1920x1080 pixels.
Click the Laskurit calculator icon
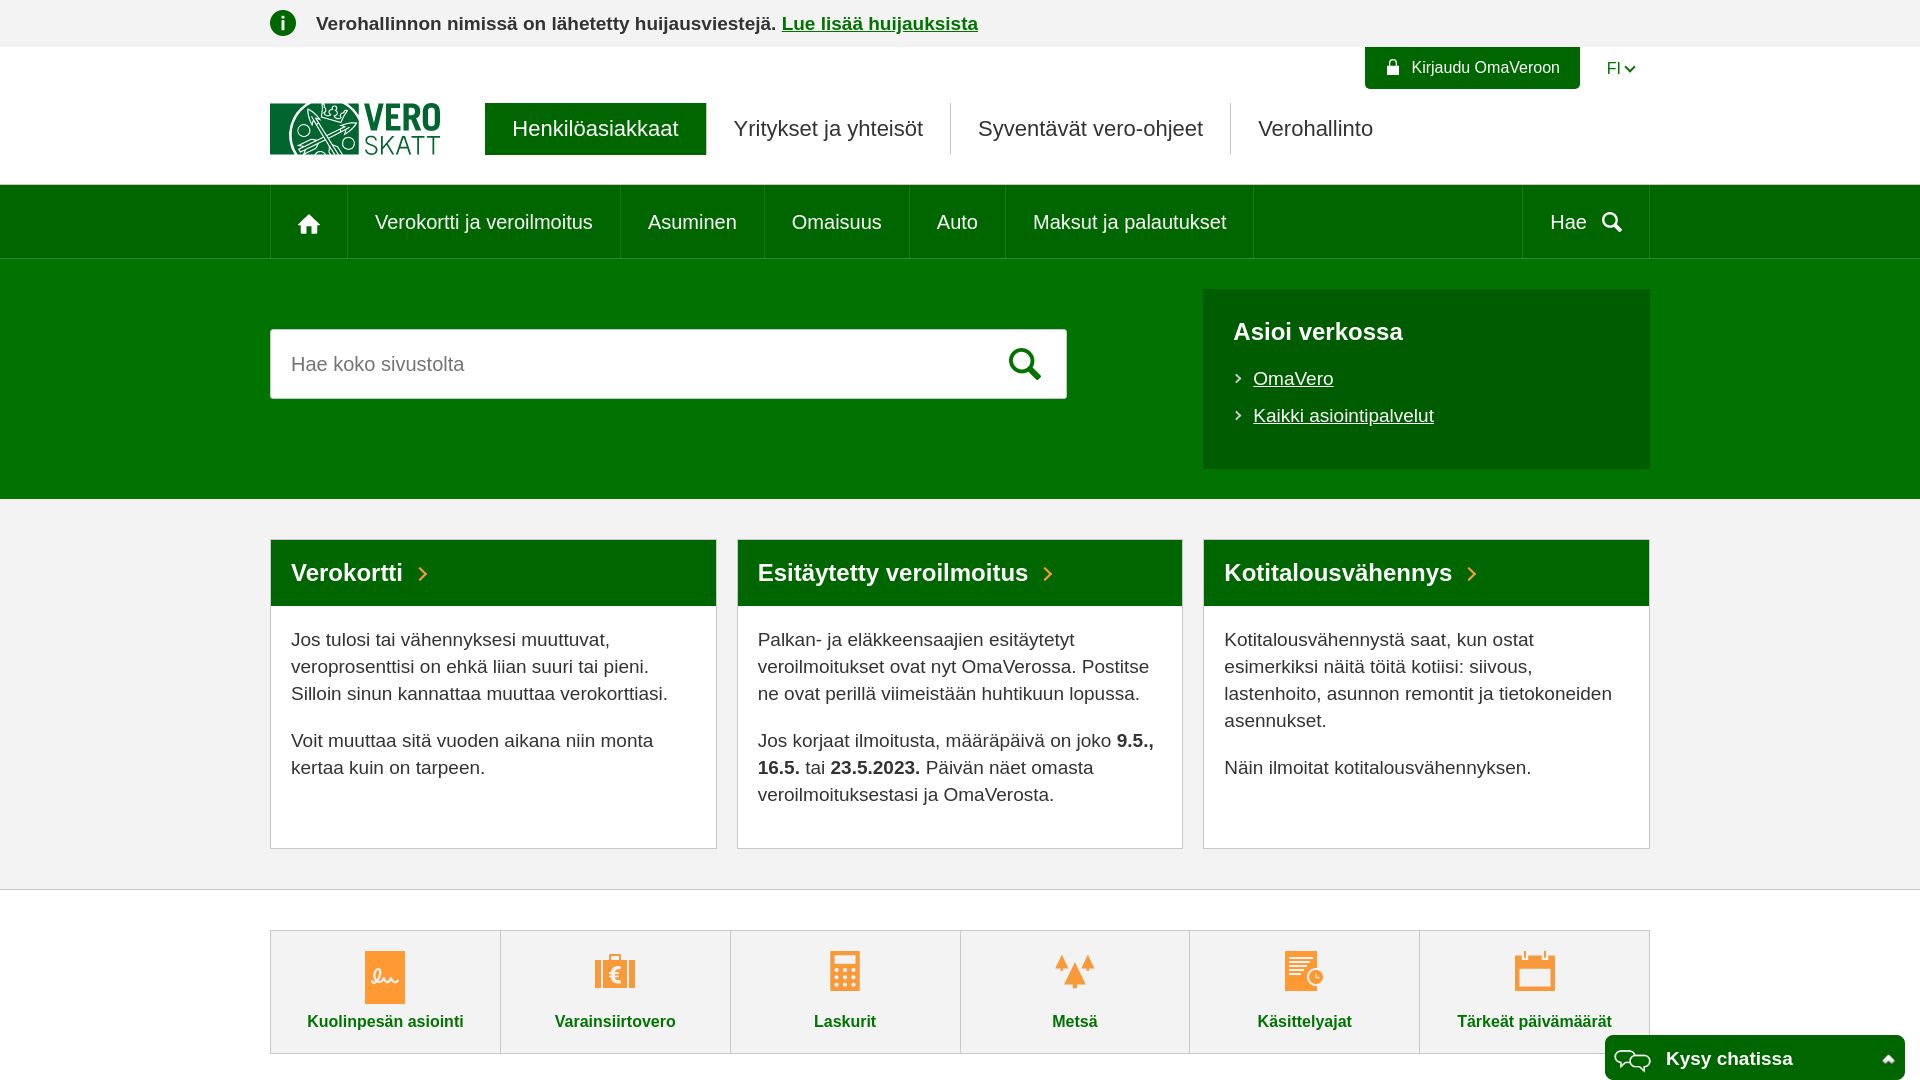pos(845,971)
